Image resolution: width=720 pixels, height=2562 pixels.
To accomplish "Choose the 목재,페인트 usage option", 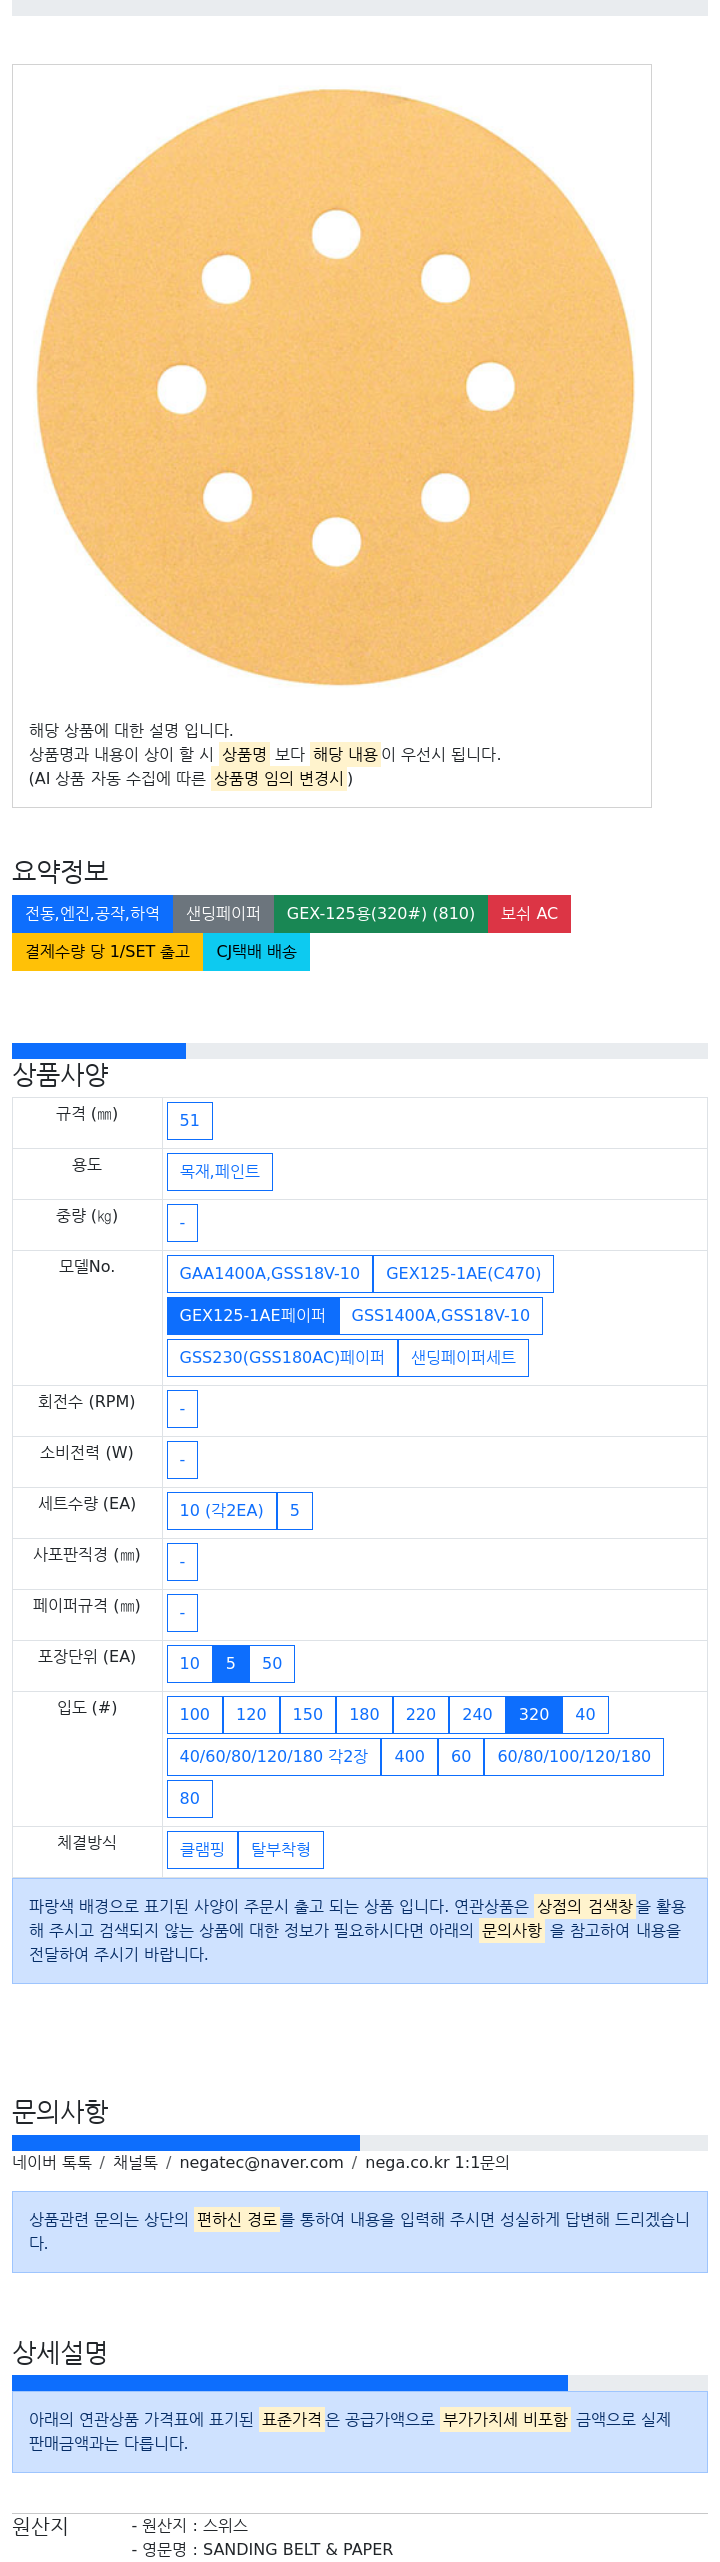I will tap(219, 1172).
